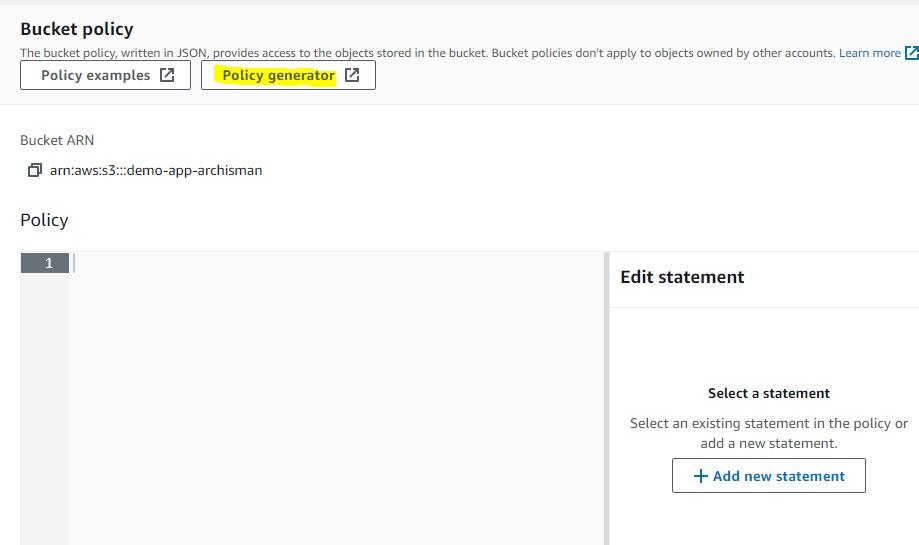Select line number 1 in the editor gutter
The width and height of the screenshot is (919, 545).
point(45,263)
